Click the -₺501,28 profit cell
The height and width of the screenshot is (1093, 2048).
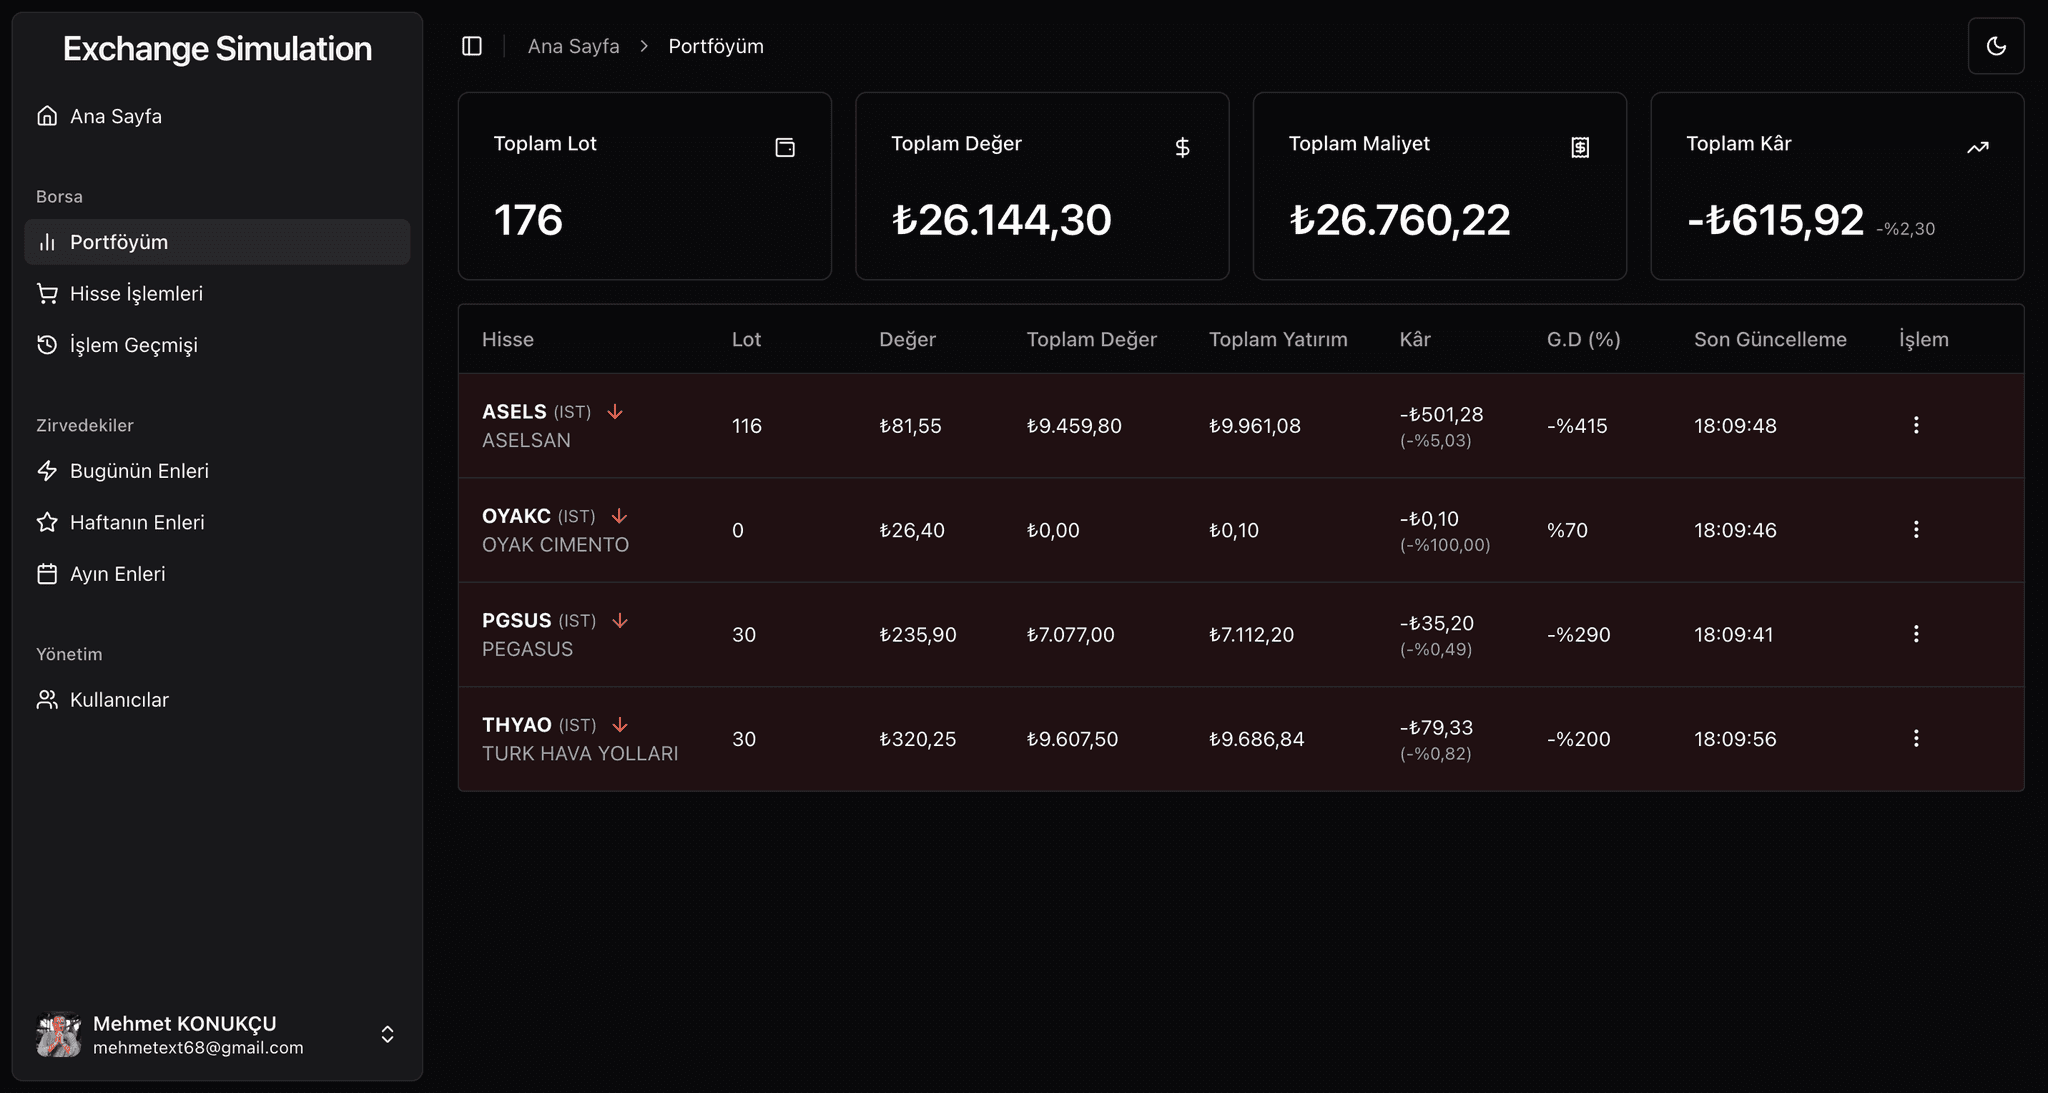pos(1441,414)
